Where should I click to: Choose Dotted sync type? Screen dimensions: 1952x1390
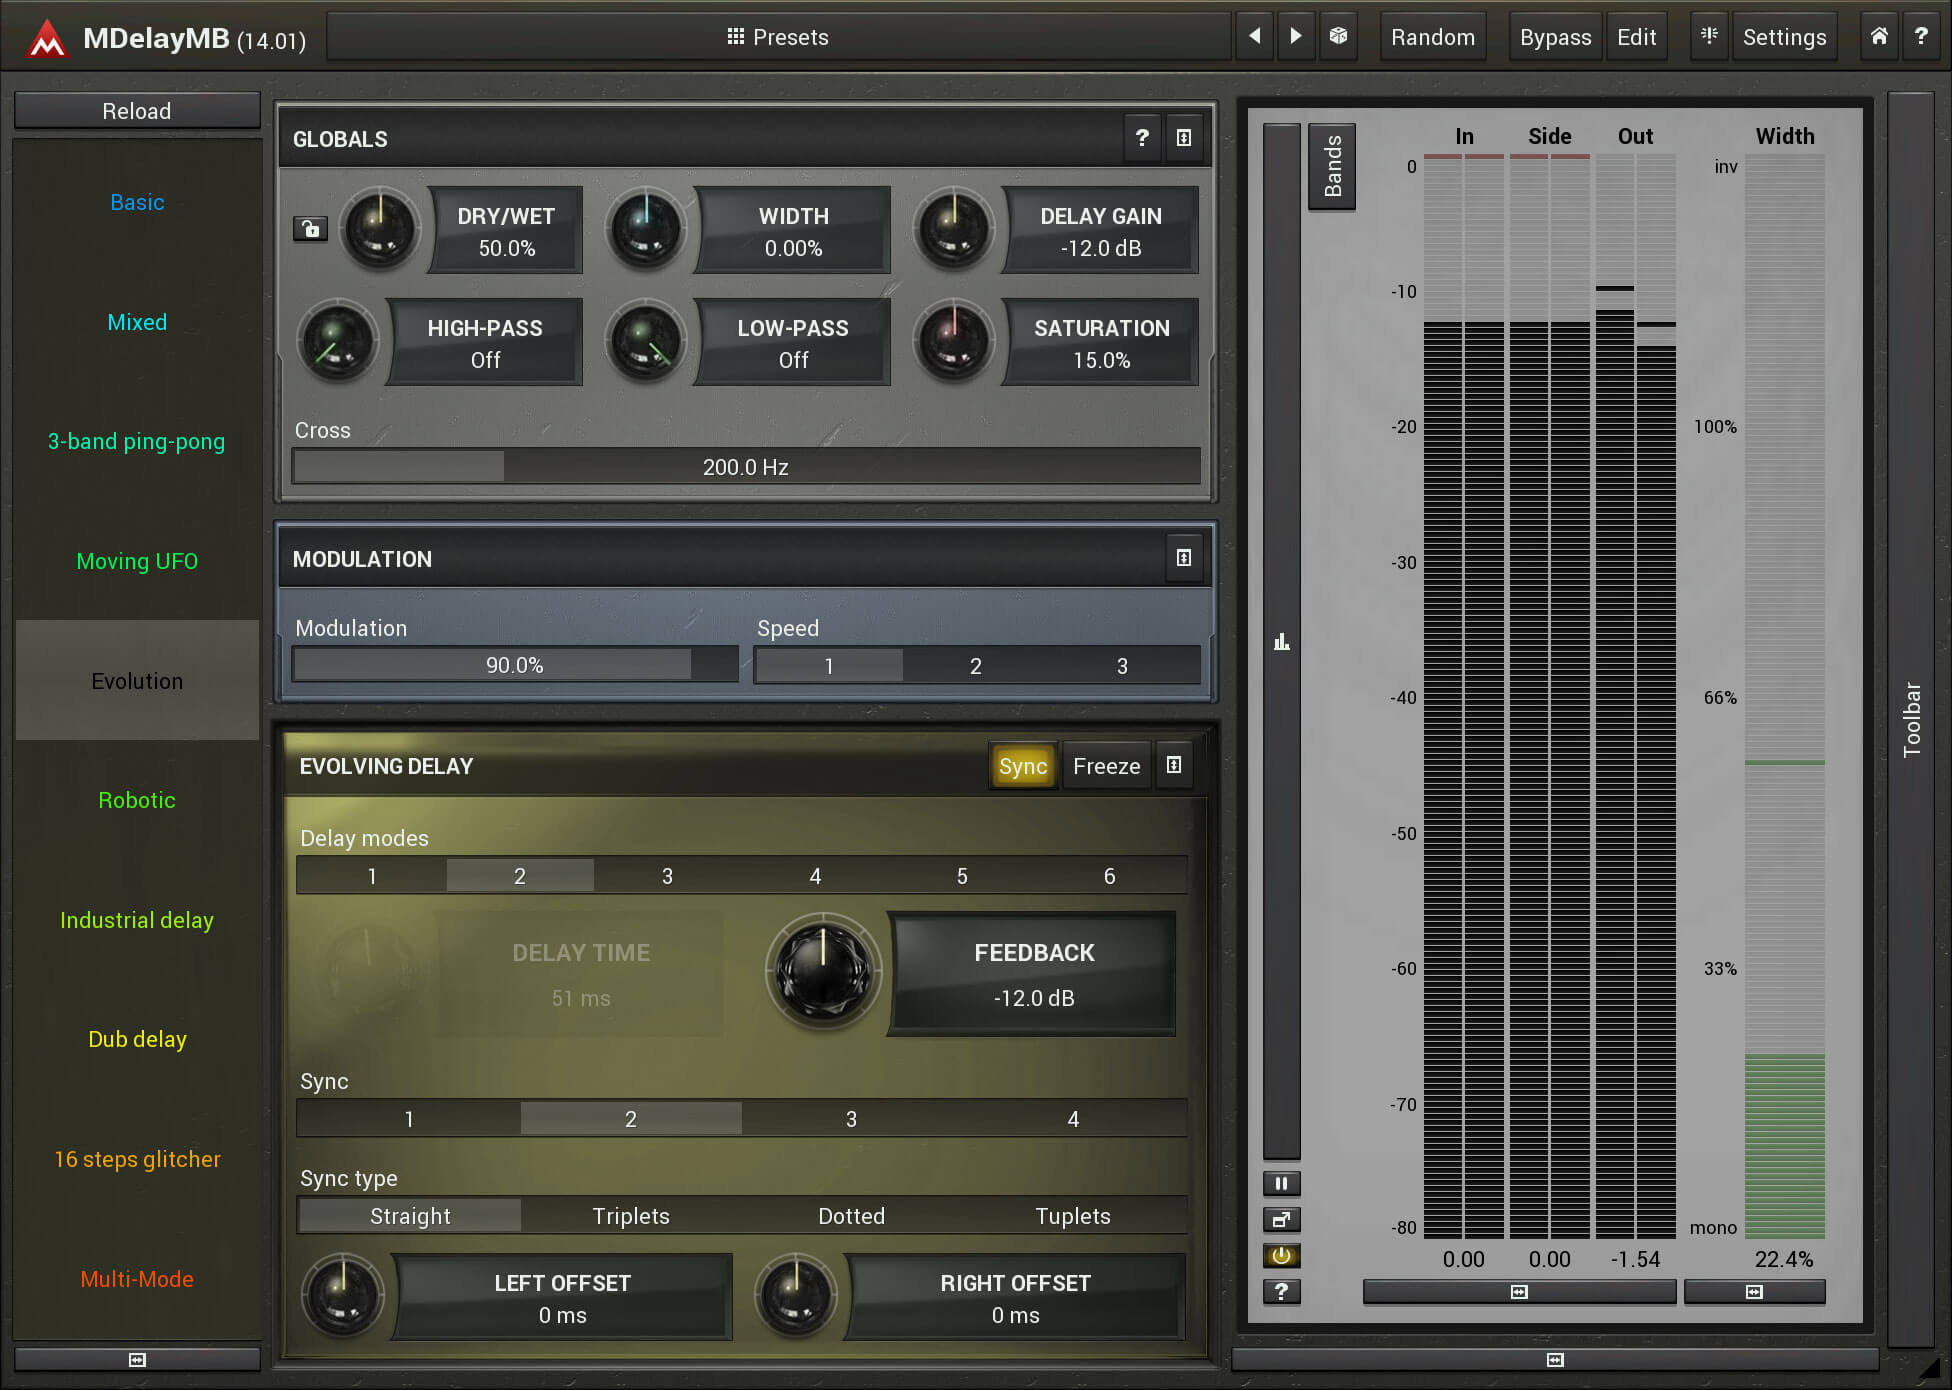[851, 1216]
